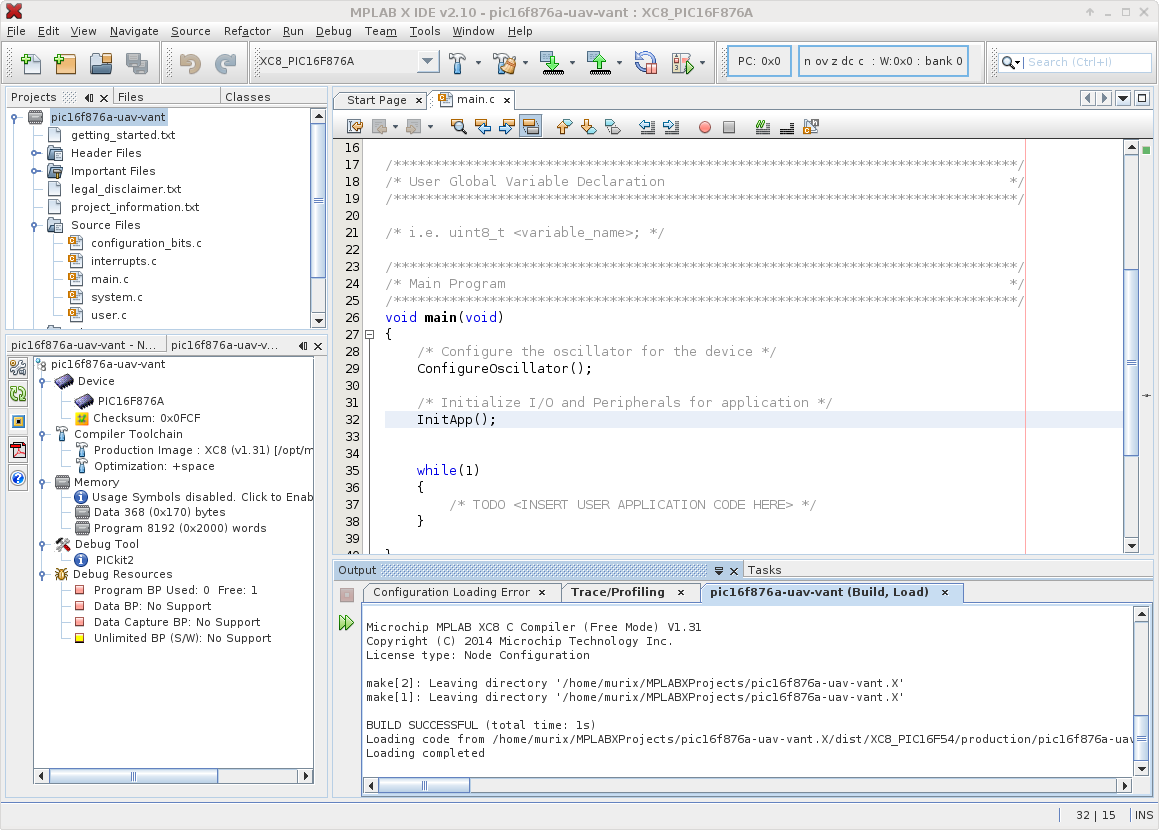
Task: Collapse Source Files tree node
Action: (x=34, y=225)
